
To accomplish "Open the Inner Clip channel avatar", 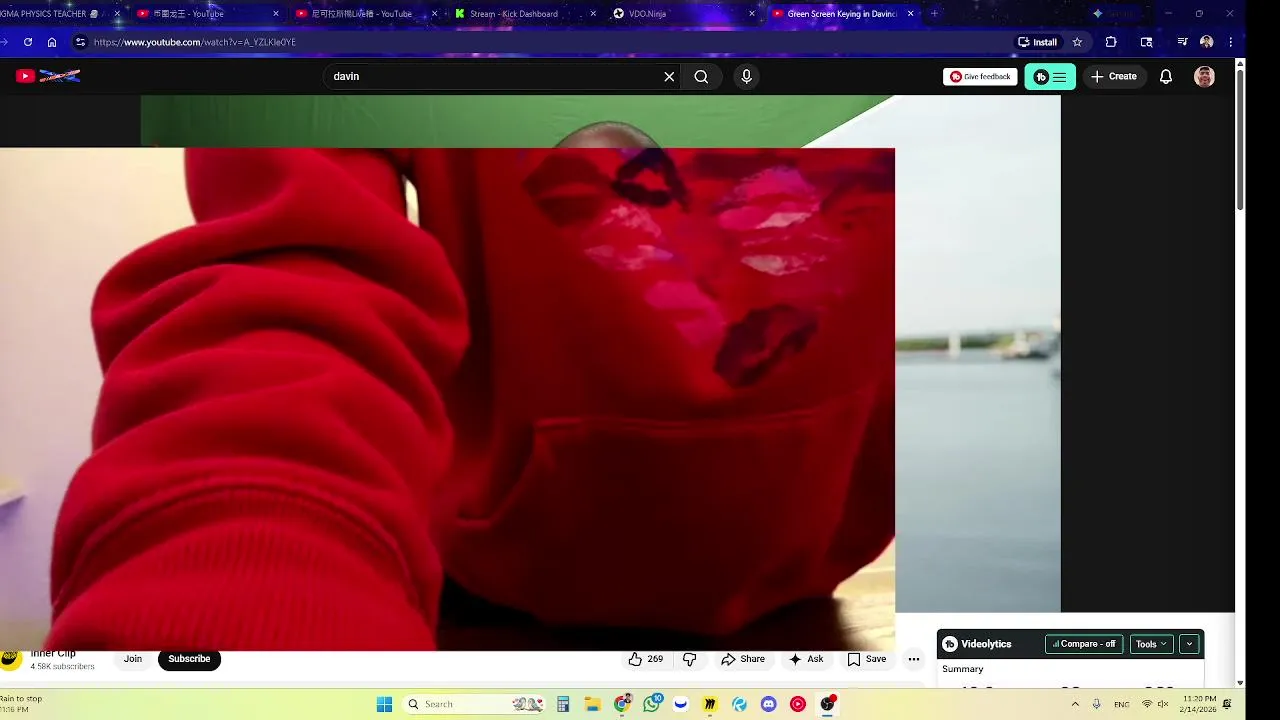I will 10,659.
